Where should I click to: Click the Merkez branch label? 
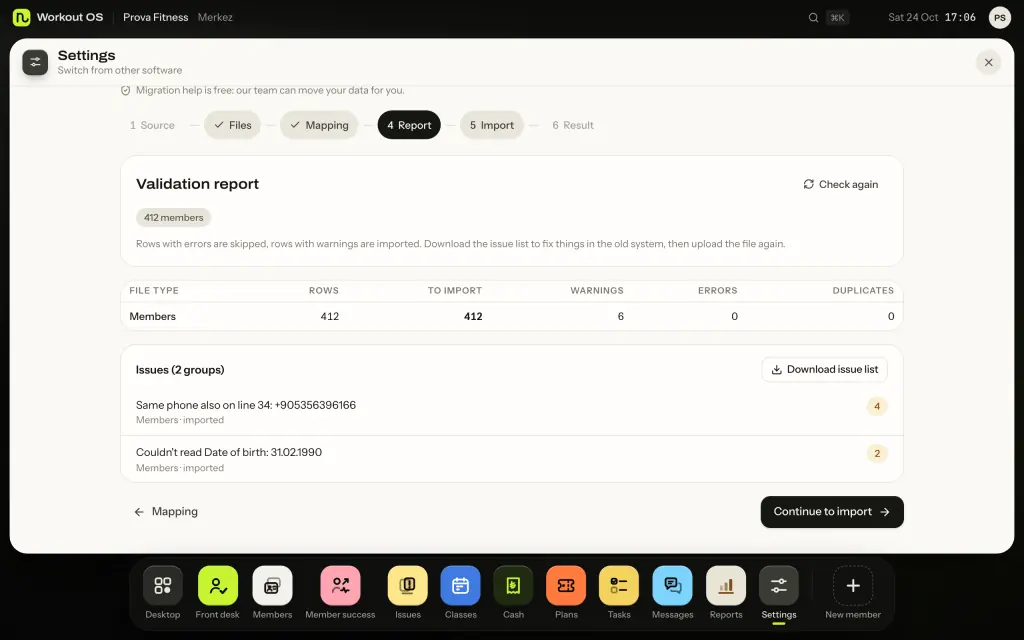pyautogui.click(x=215, y=18)
